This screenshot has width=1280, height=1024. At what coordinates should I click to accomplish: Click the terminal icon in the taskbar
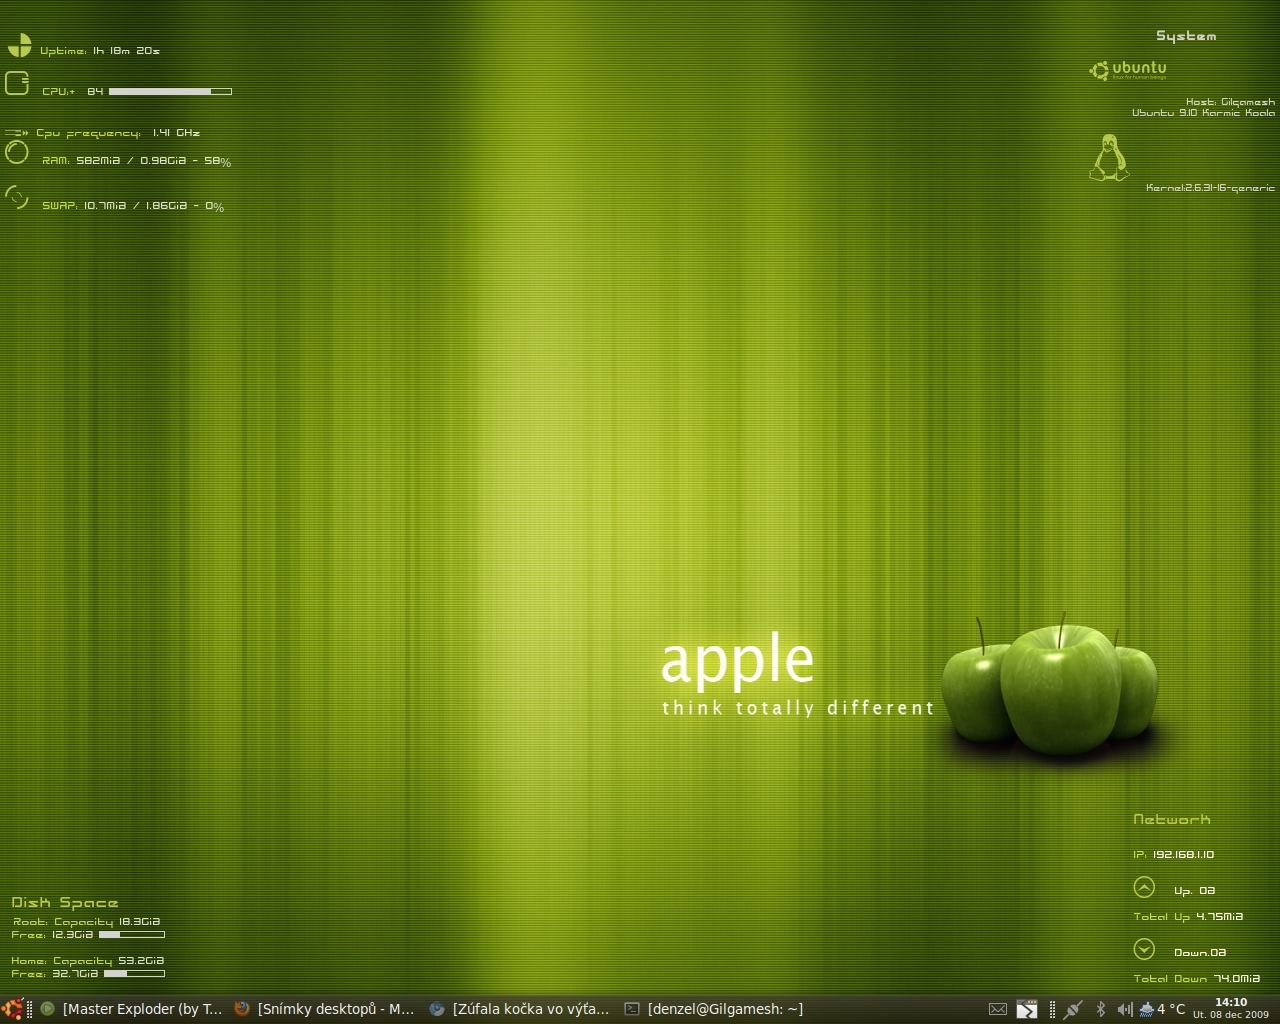click(x=632, y=1009)
